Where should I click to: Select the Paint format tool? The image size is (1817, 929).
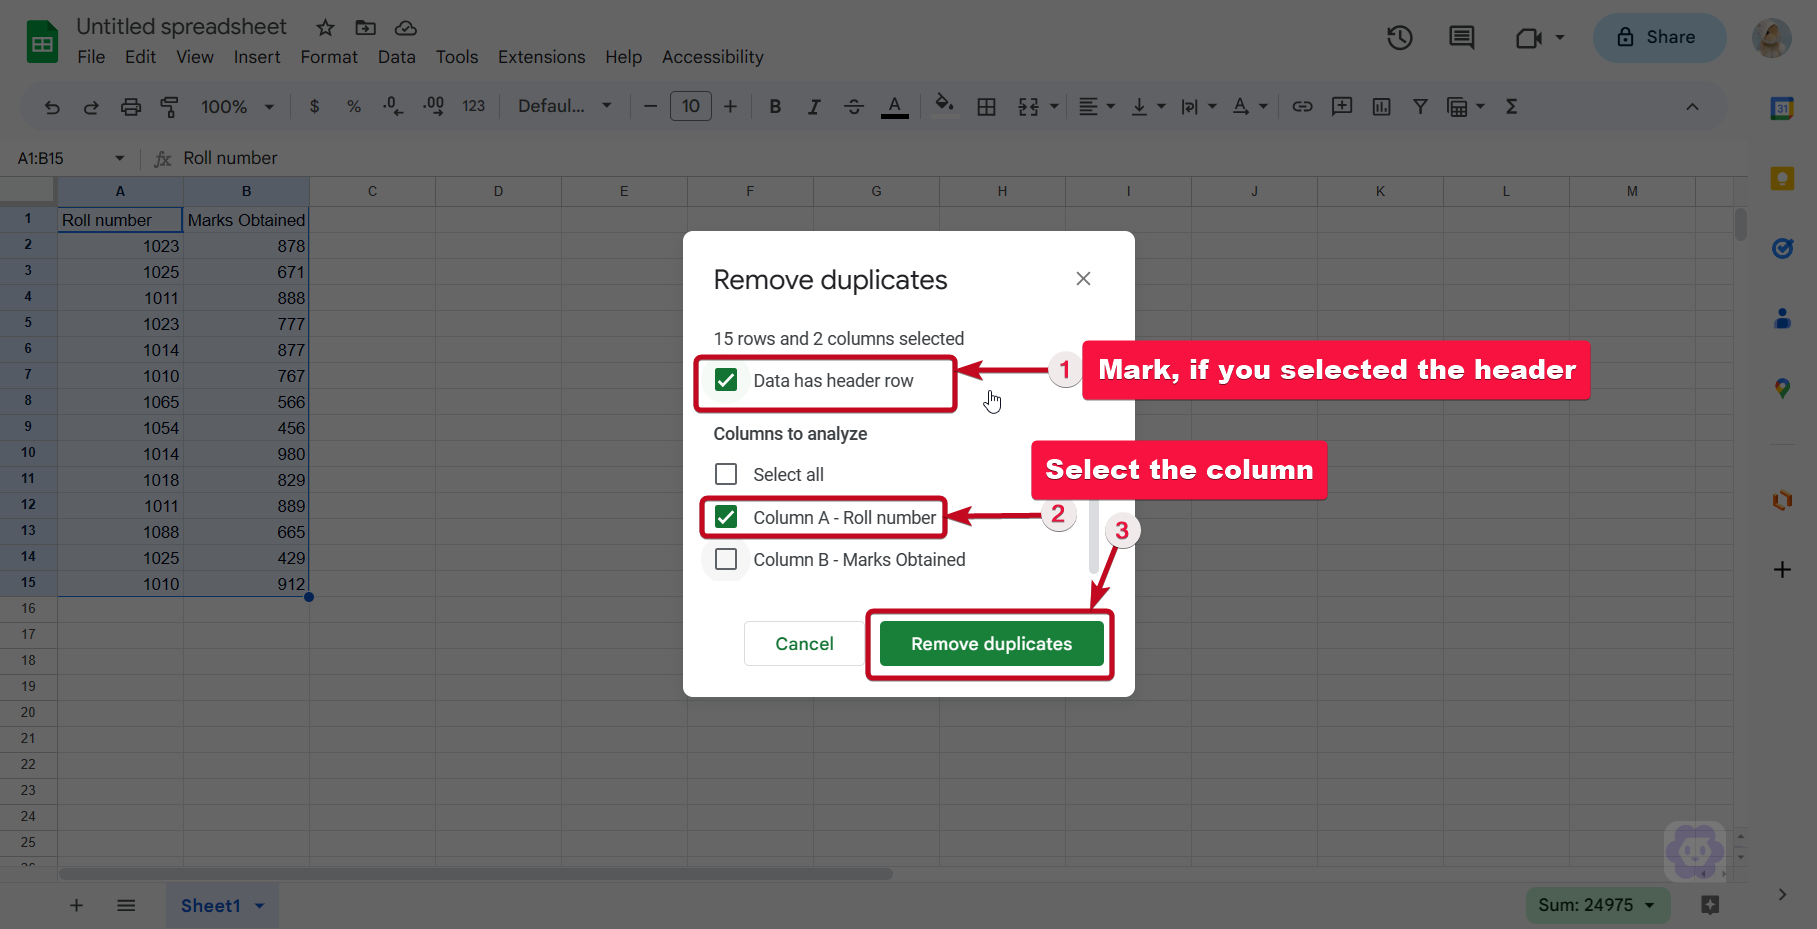coord(169,107)
